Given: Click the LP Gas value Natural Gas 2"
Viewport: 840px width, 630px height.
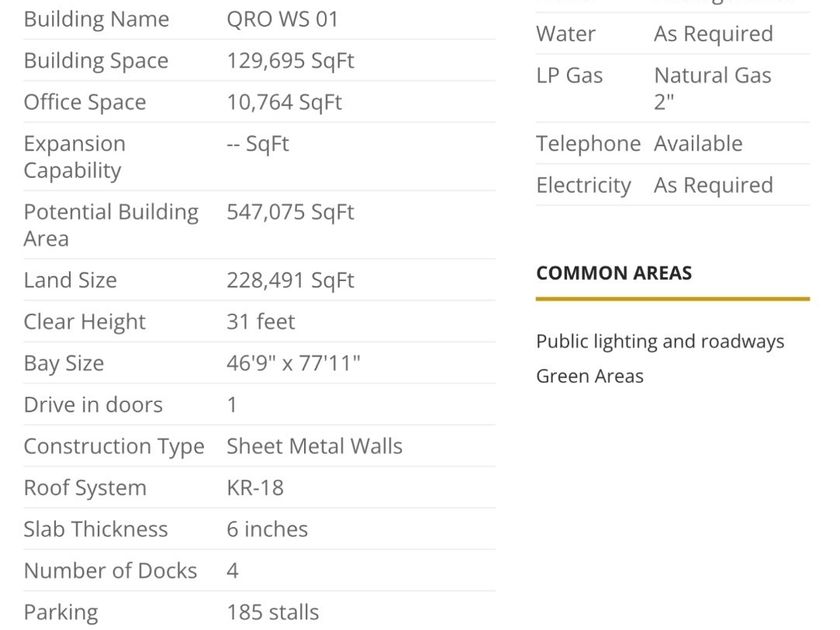Looking at the screenshot, I should [712, 88].
